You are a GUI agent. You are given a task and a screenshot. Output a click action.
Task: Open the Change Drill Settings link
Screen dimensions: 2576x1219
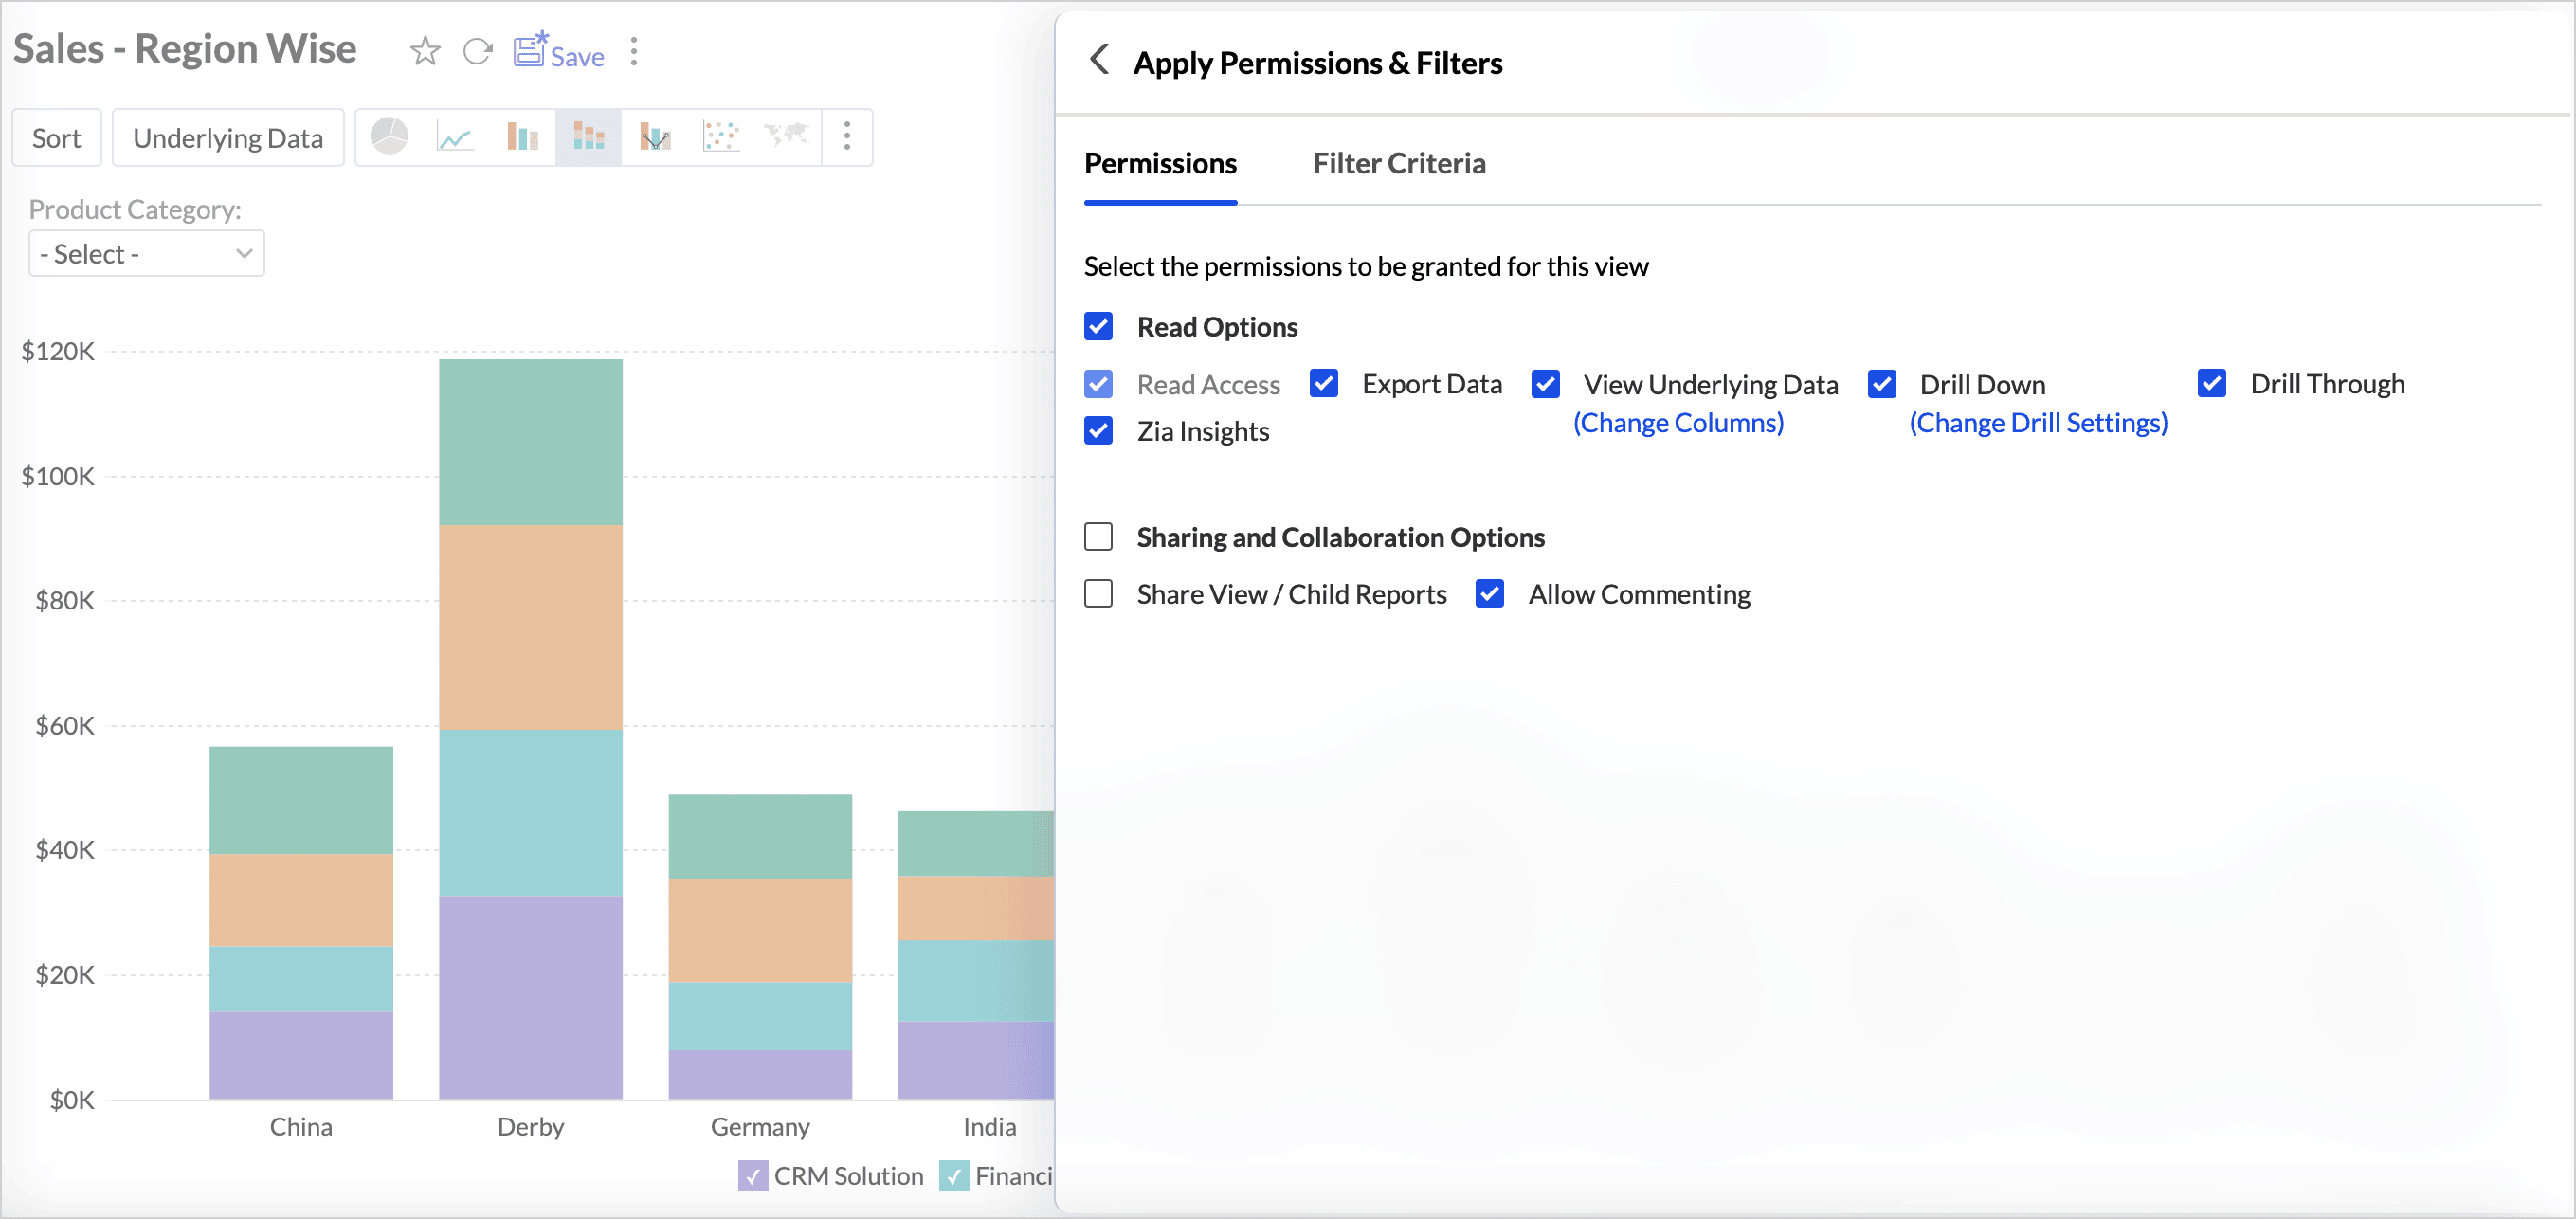2038,423
